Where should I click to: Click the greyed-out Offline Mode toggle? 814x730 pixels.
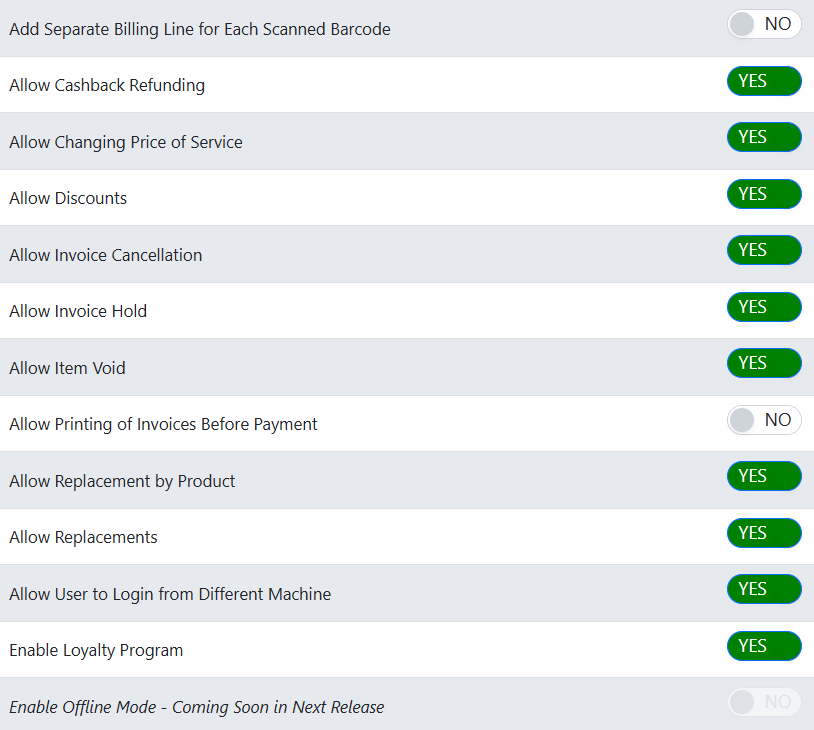point(764,702)
